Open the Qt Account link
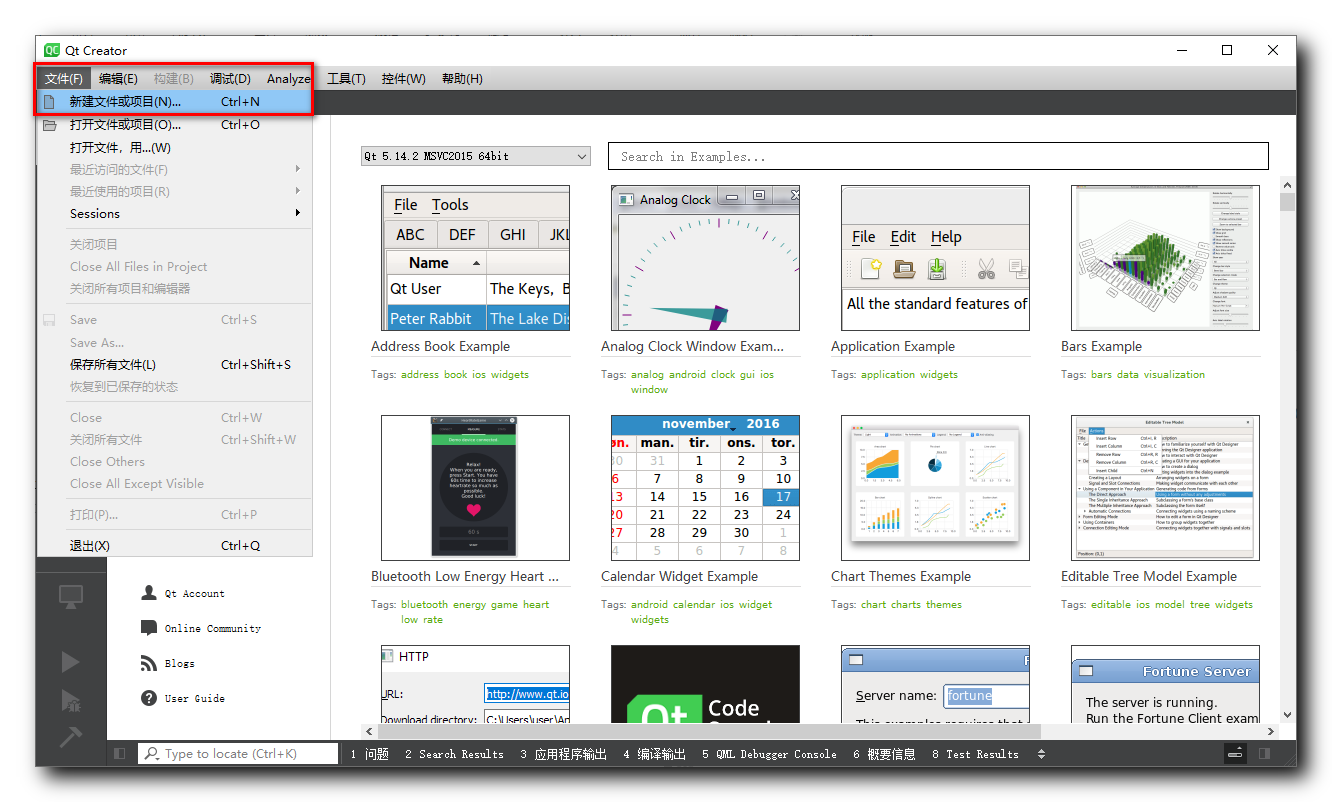This screenshot has height=802, width=1332. point(195,593)
